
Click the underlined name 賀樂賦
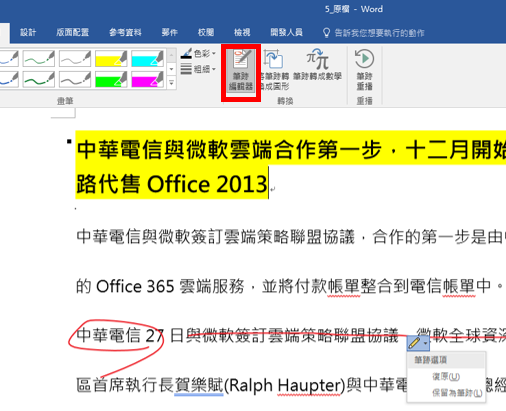click(x=199, y=385)
